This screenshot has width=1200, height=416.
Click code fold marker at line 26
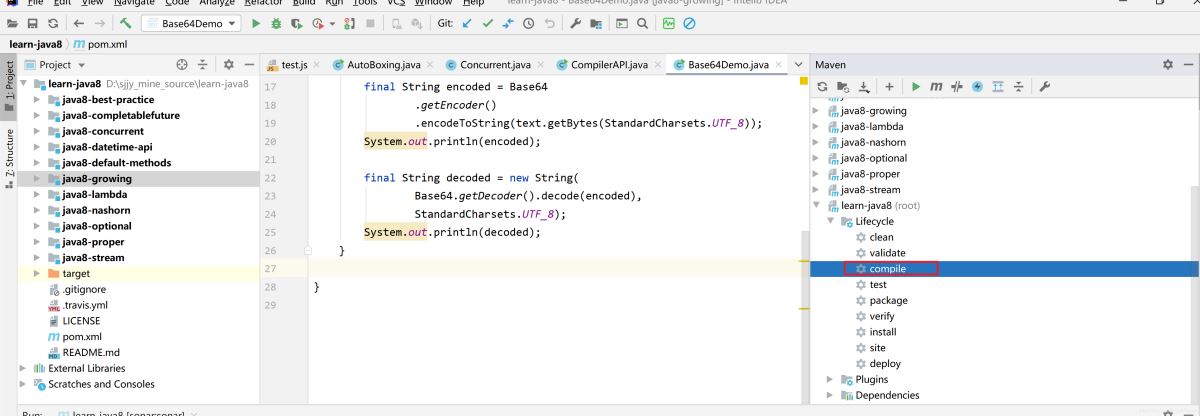[x=308, y=250]
